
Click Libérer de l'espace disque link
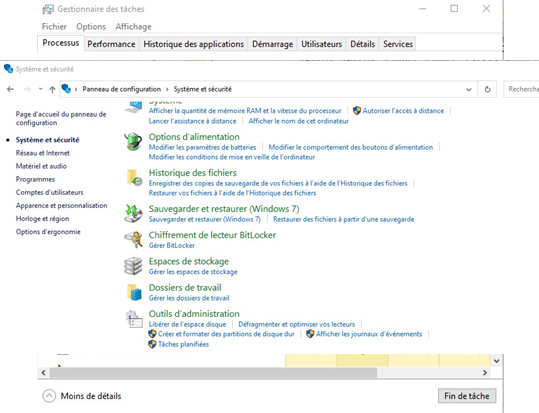click(x=187, y=324)
